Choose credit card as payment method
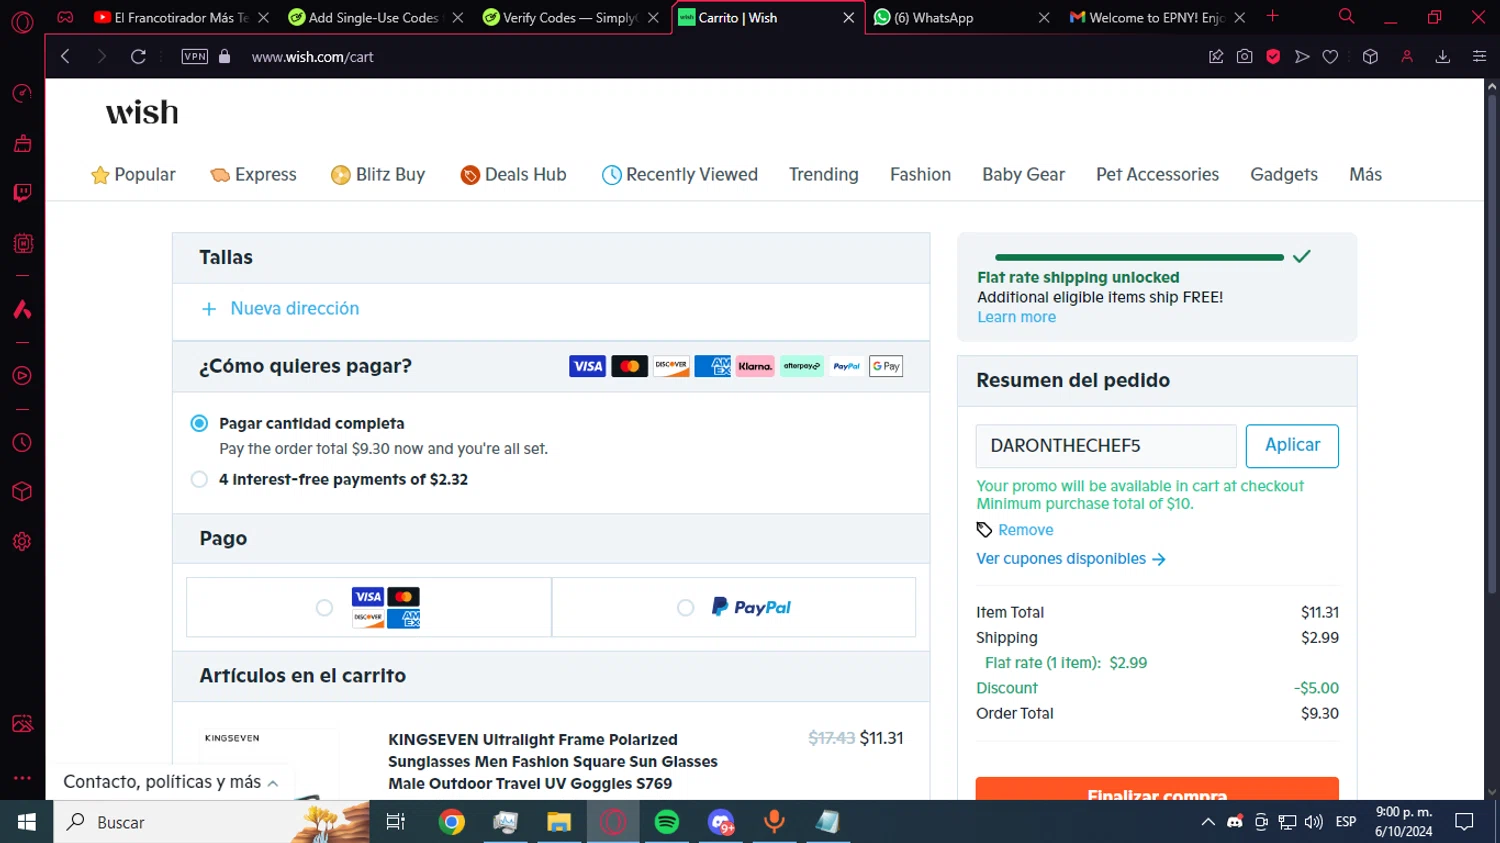1500x843 pixels. tap(324, 607)
